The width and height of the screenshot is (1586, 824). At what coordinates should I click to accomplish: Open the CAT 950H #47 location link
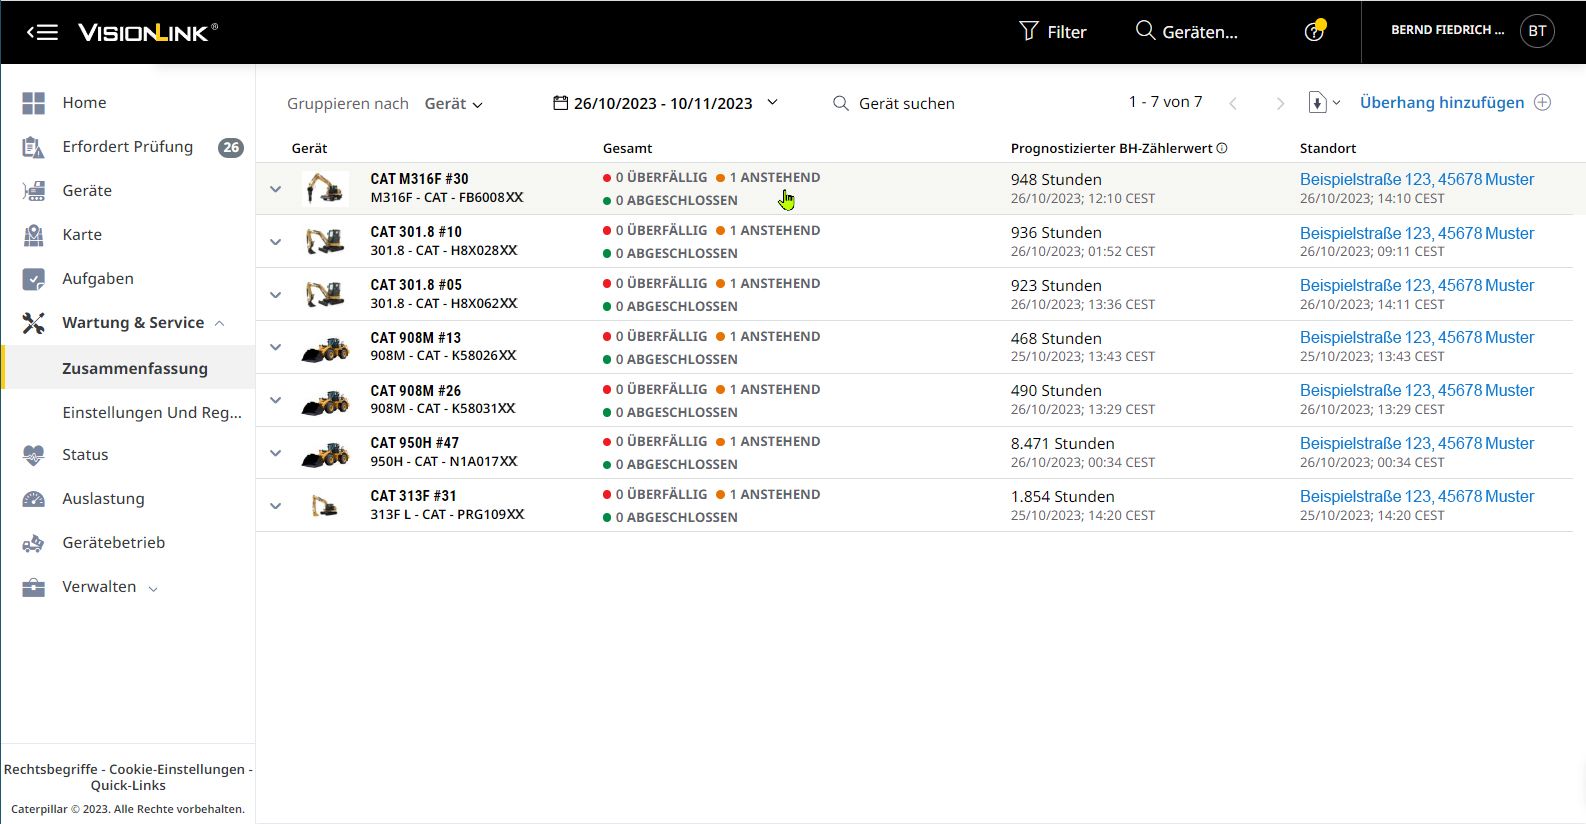(x=1417, y=443)
